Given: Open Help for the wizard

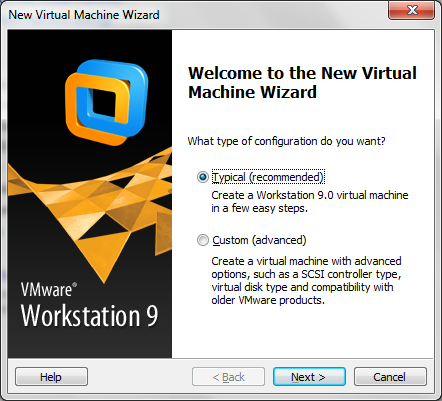Looking at the screenshot, I should [x=51, y=377].
